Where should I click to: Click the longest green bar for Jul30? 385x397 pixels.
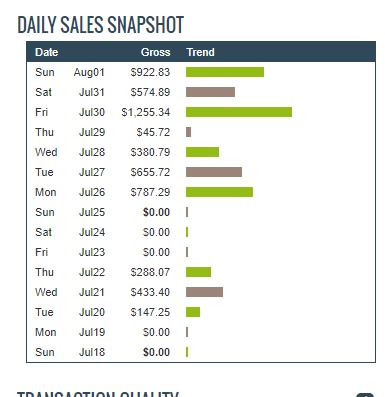(x=239, y=112)
